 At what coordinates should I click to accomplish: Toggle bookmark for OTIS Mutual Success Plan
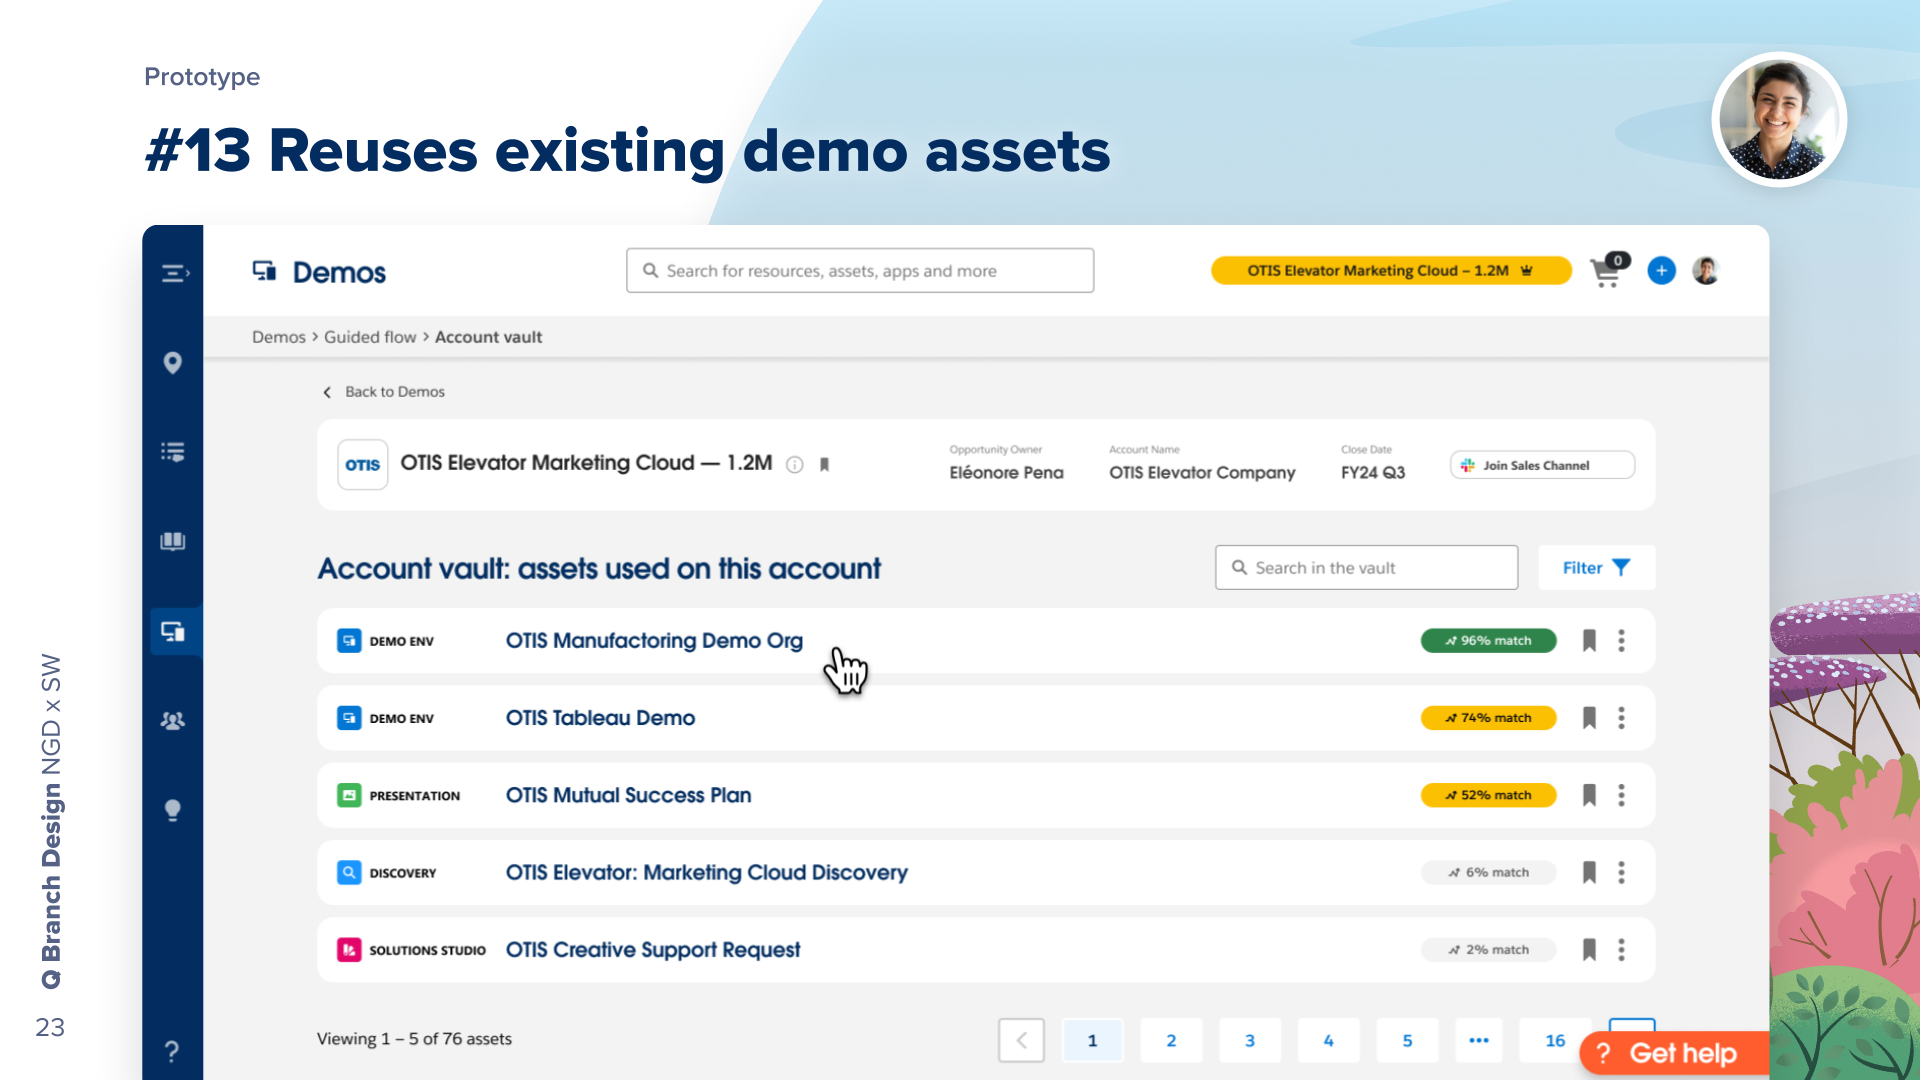1589,795
